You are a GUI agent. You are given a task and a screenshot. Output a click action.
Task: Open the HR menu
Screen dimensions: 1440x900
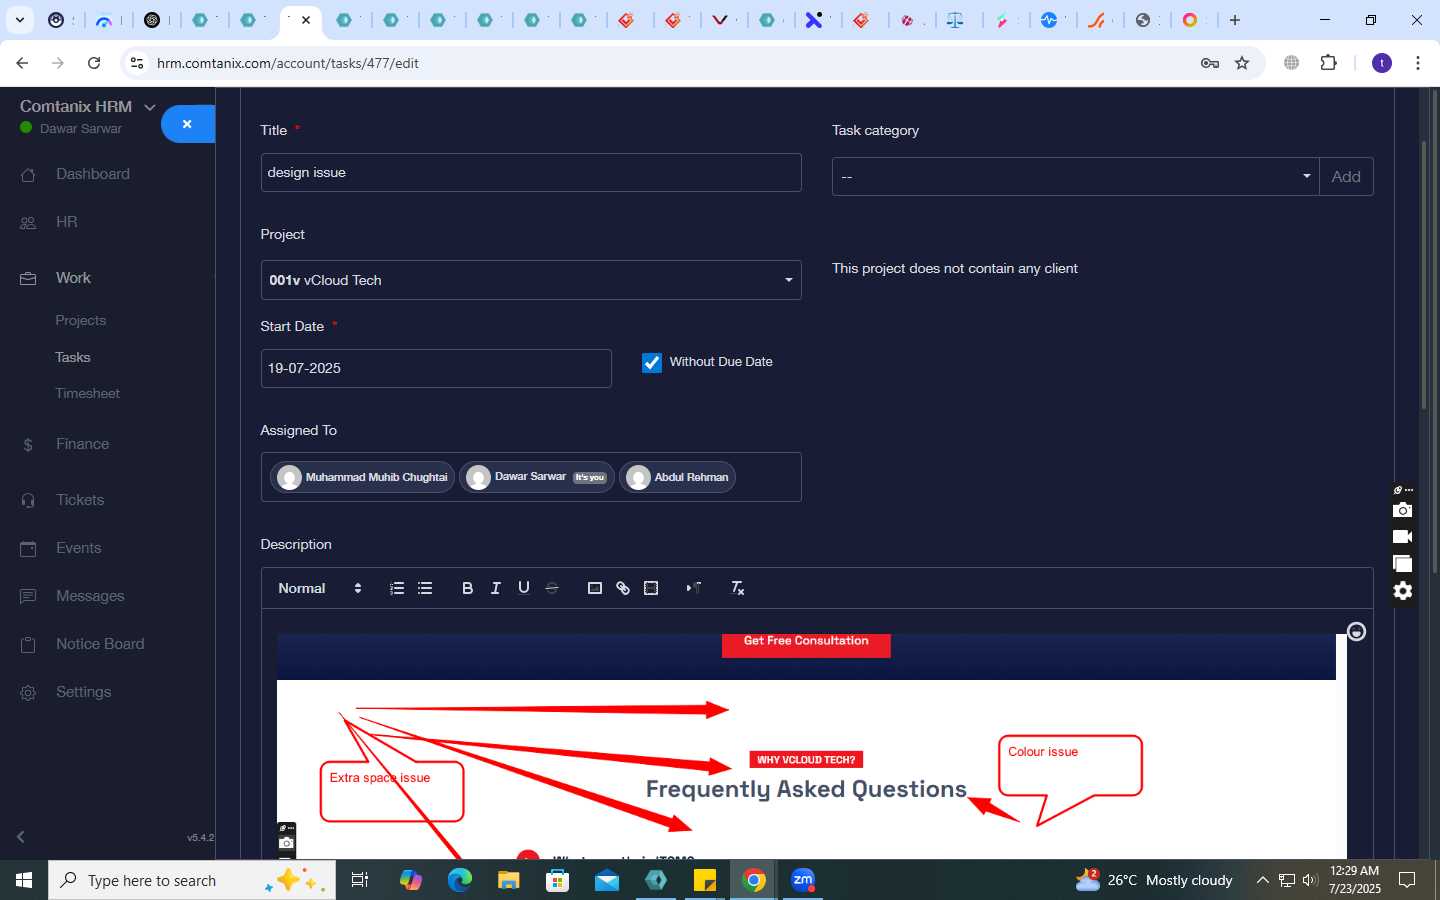[67, 222]
